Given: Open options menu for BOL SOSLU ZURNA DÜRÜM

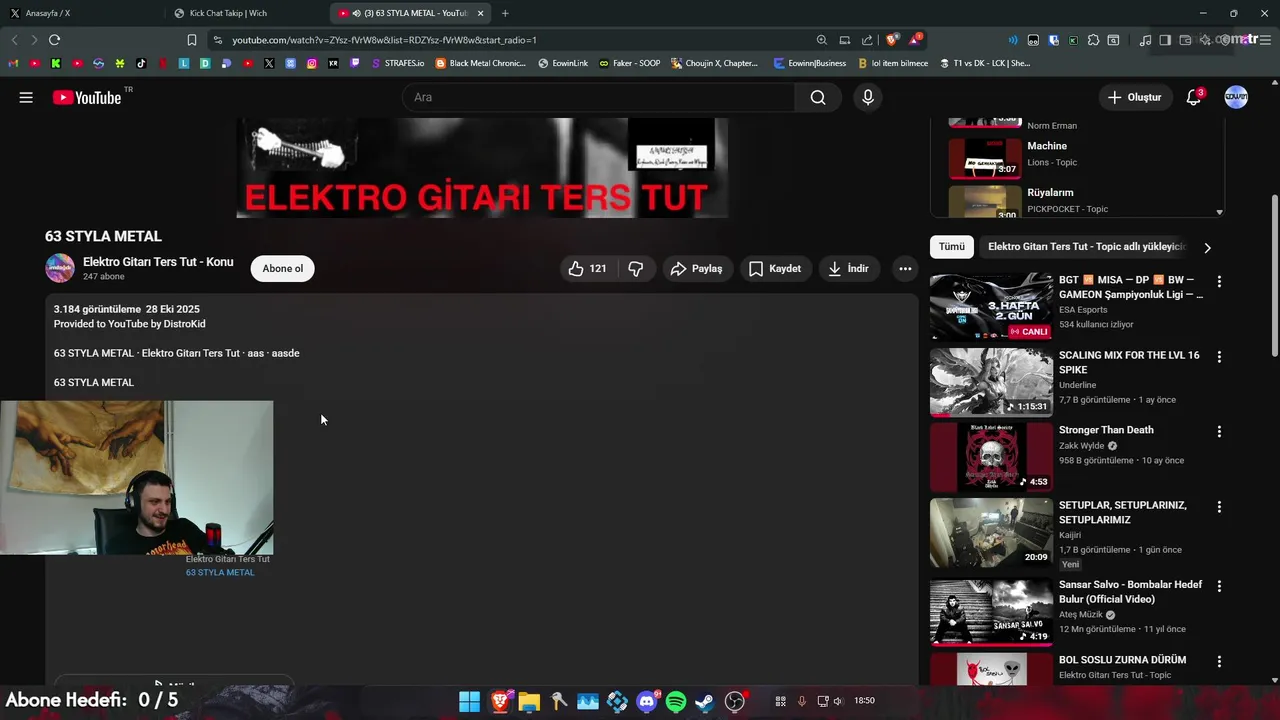Looking at the screenshot, I should pos(1219,661).
